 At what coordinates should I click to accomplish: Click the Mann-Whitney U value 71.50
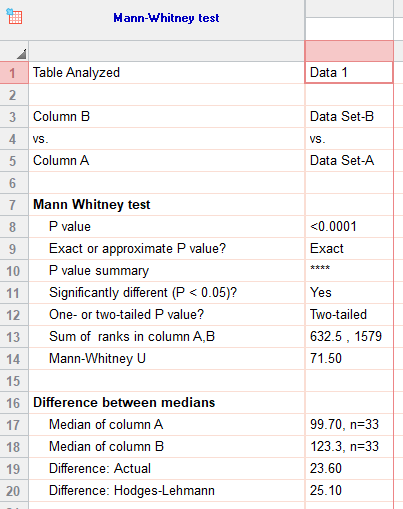(x=349, y=359)
